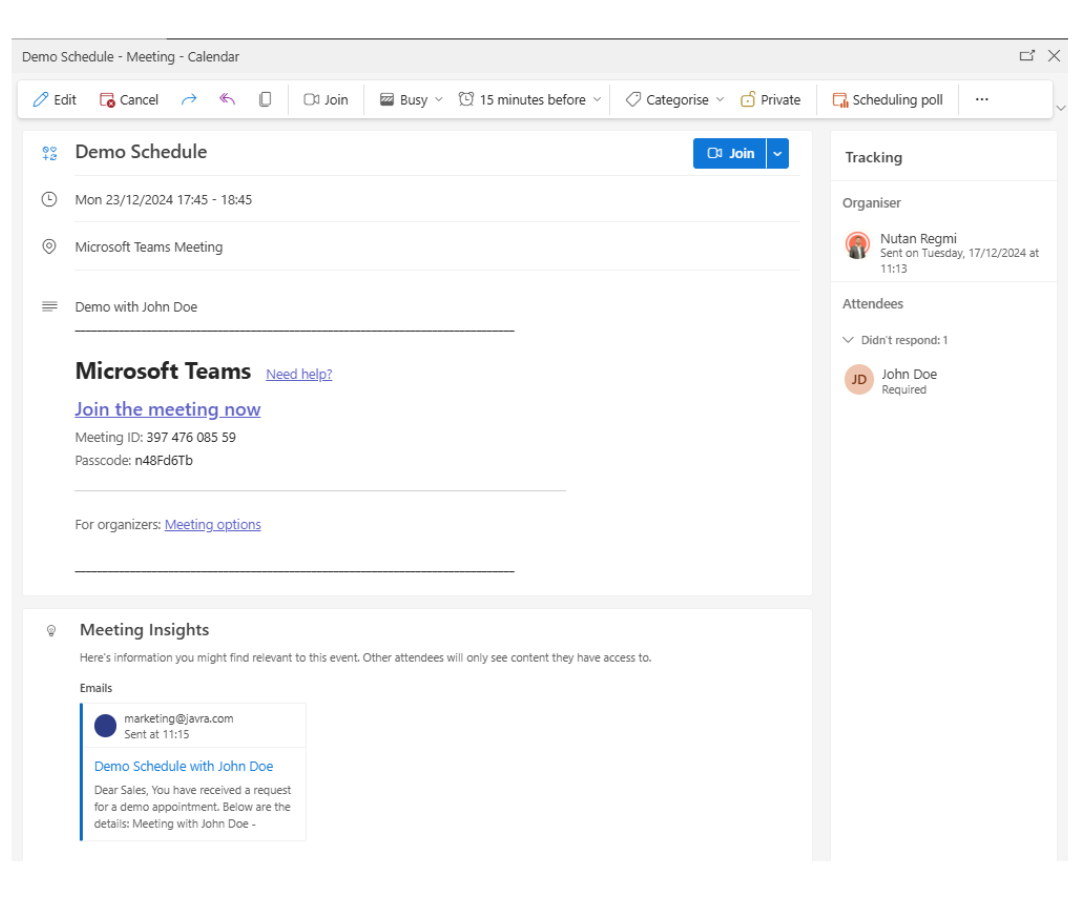Click the clock icon next to the date

49,200
